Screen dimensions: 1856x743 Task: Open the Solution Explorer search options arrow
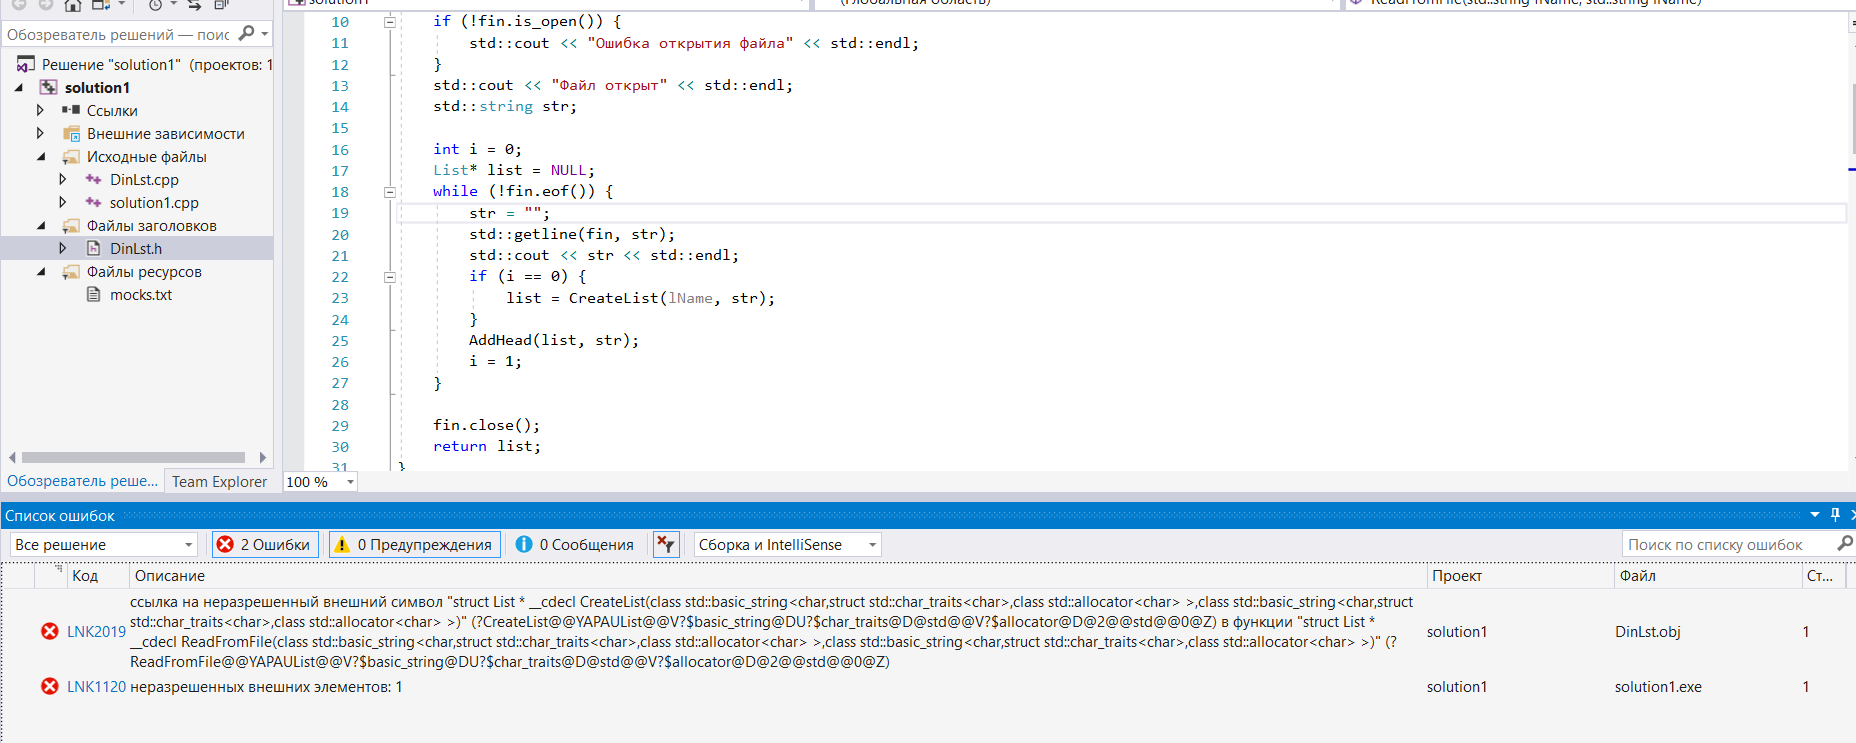pos(264,34)
